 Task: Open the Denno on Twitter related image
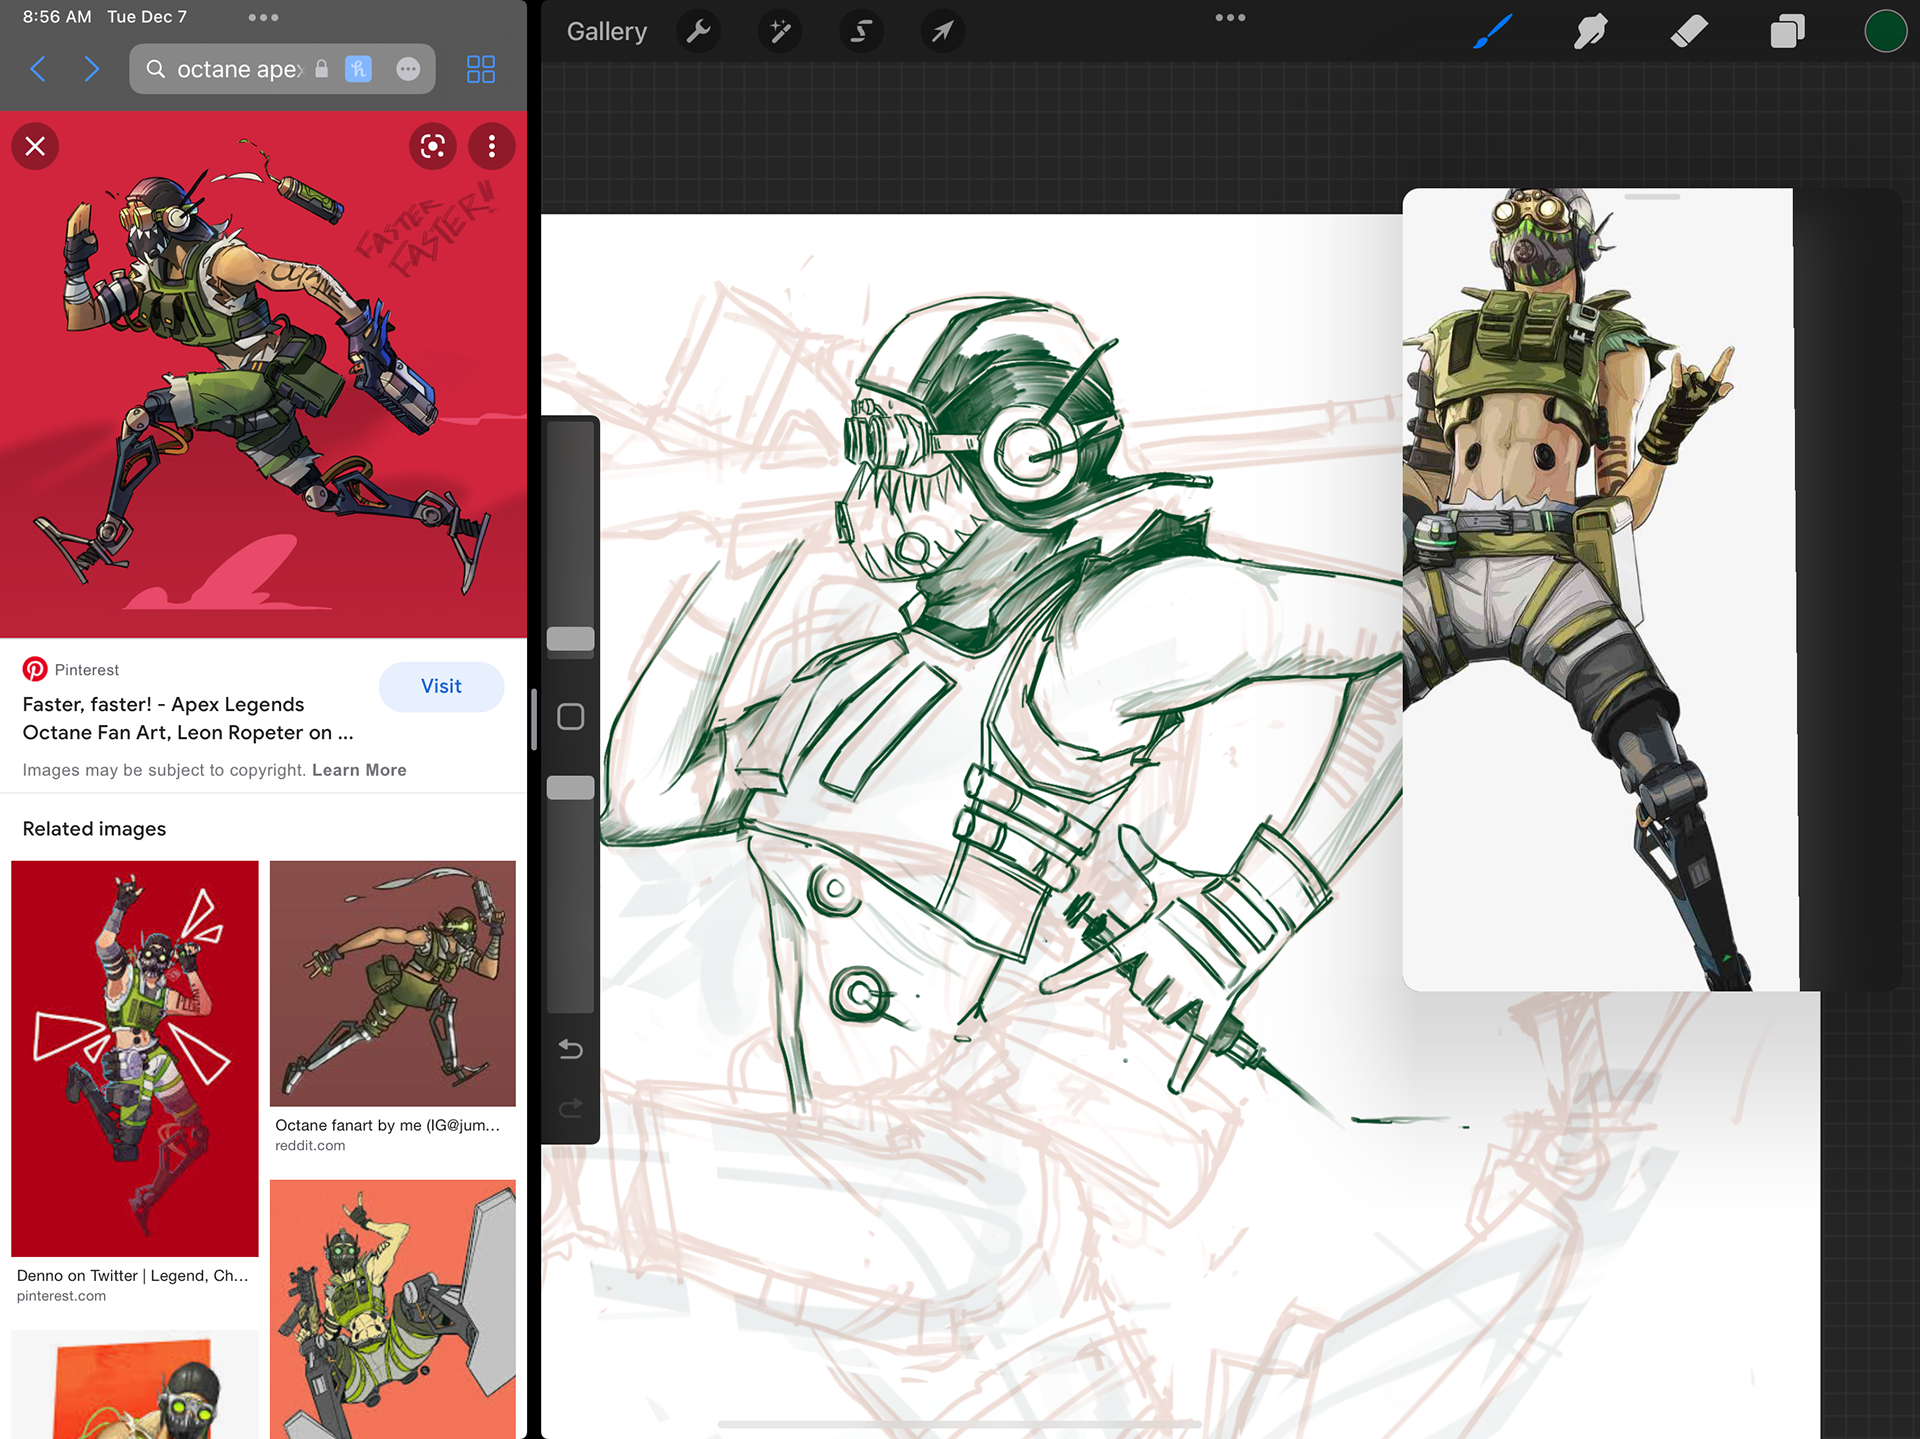coord(134,1058)
